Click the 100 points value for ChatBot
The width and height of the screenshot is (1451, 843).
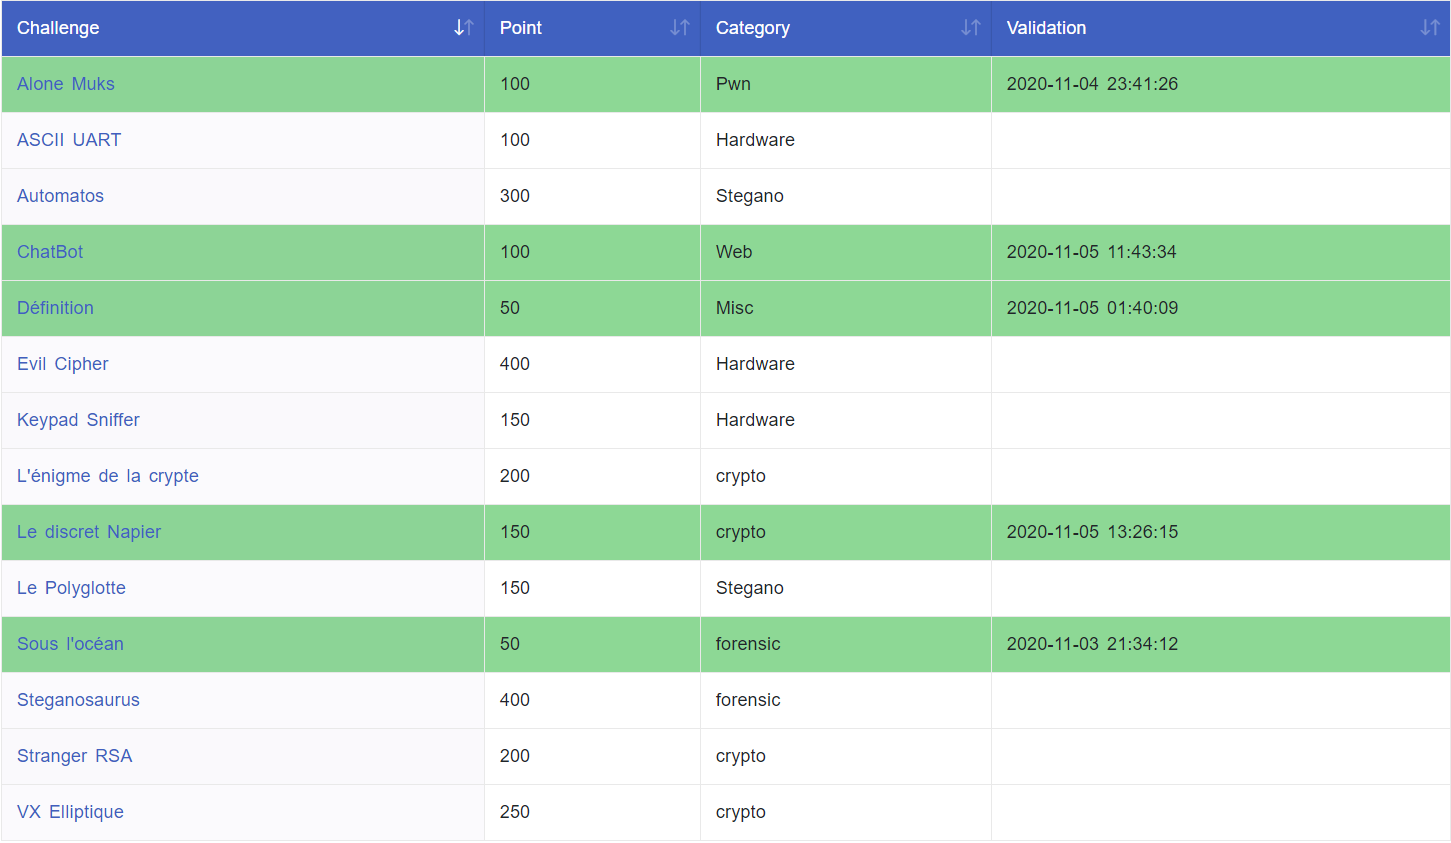(x=515, y=252)
